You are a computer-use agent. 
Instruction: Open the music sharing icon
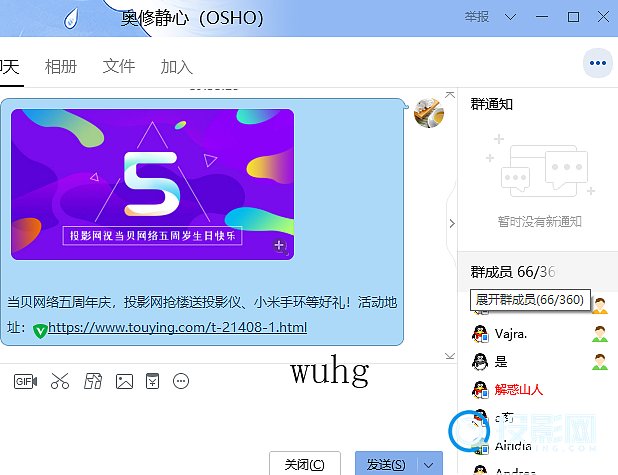point(93,381)
